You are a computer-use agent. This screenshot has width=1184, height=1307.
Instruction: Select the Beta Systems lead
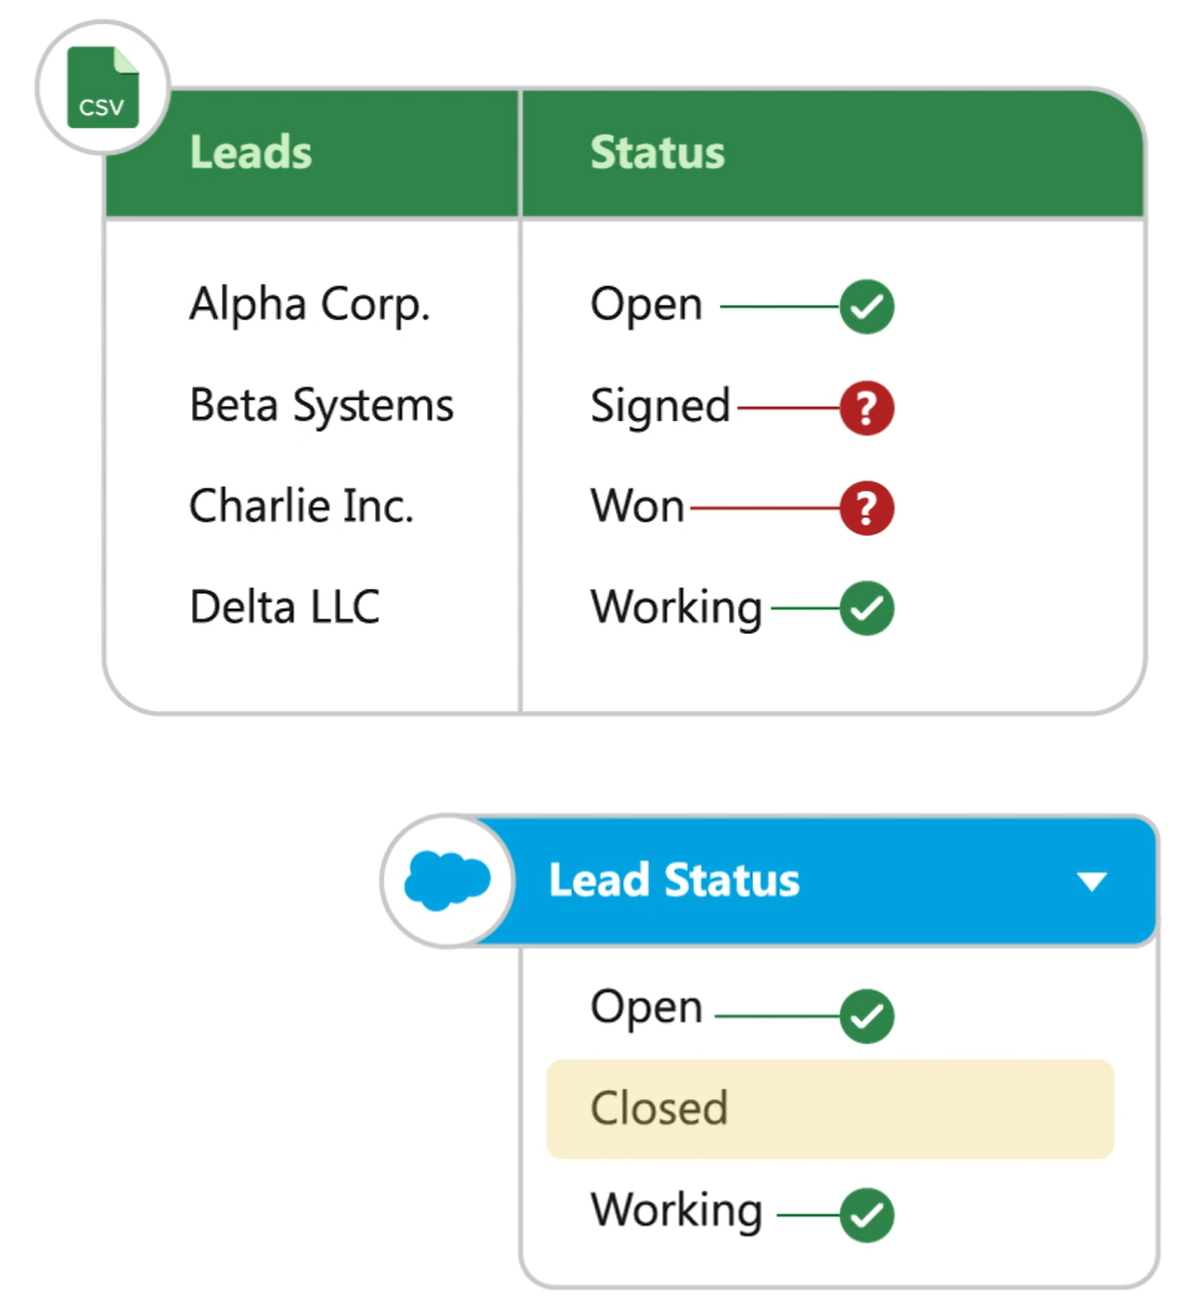tap(321, 405)
